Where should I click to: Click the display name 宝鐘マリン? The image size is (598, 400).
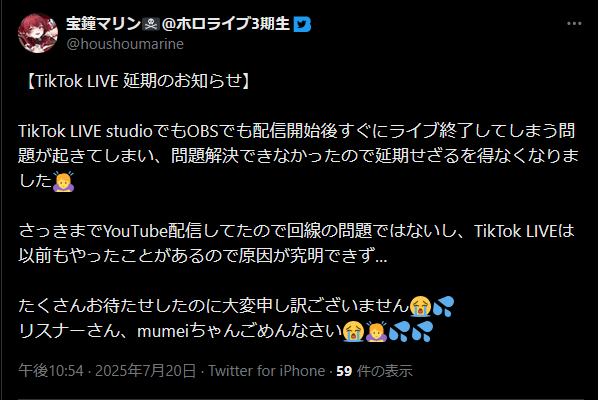point(103,24)
